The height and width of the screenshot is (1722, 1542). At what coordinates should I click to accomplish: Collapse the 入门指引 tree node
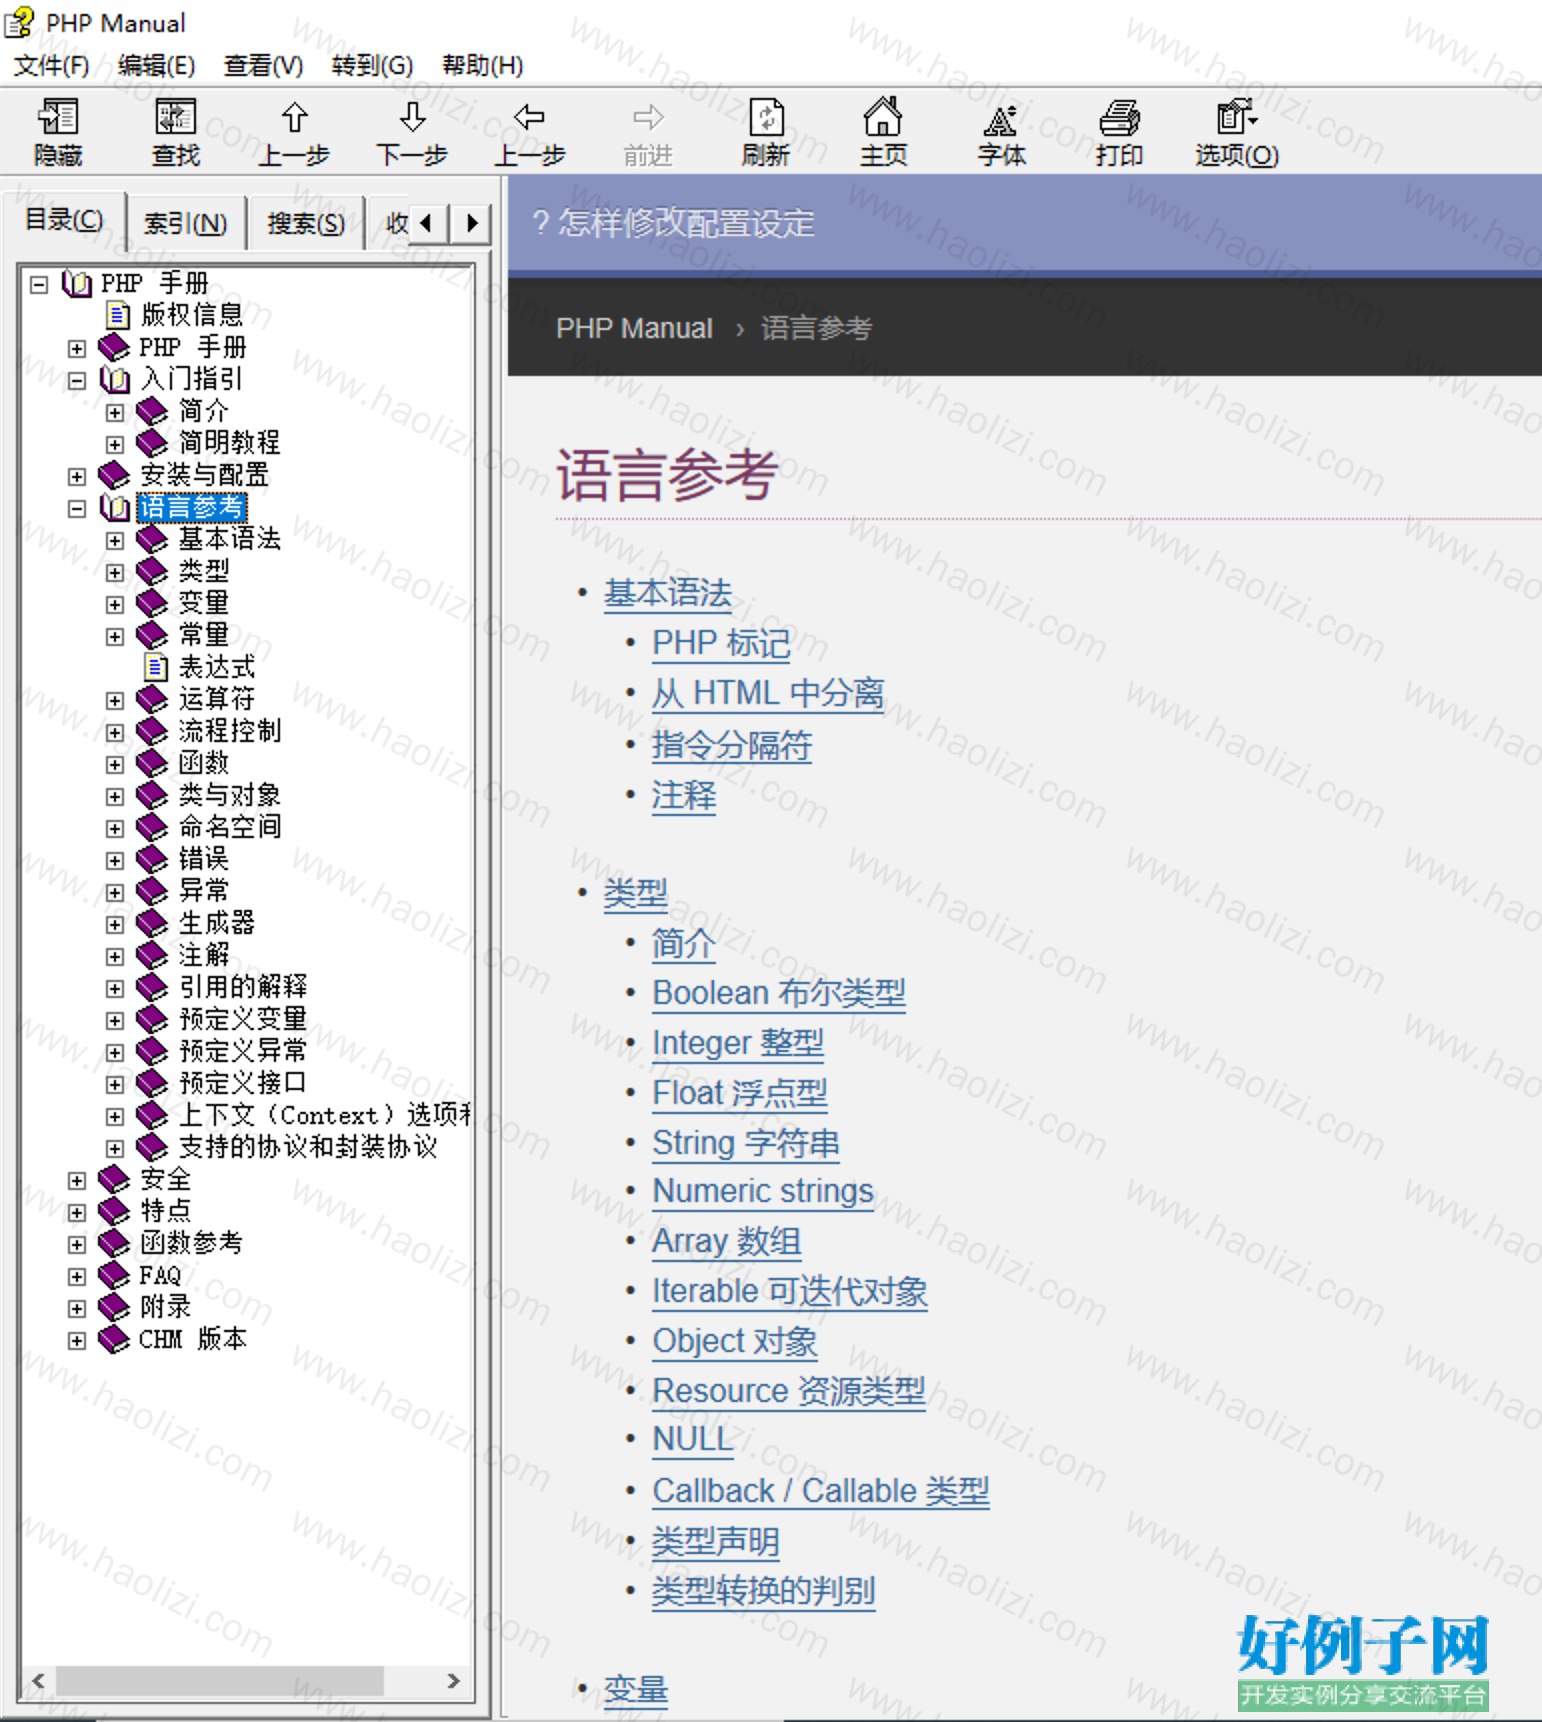pos(77,381)
